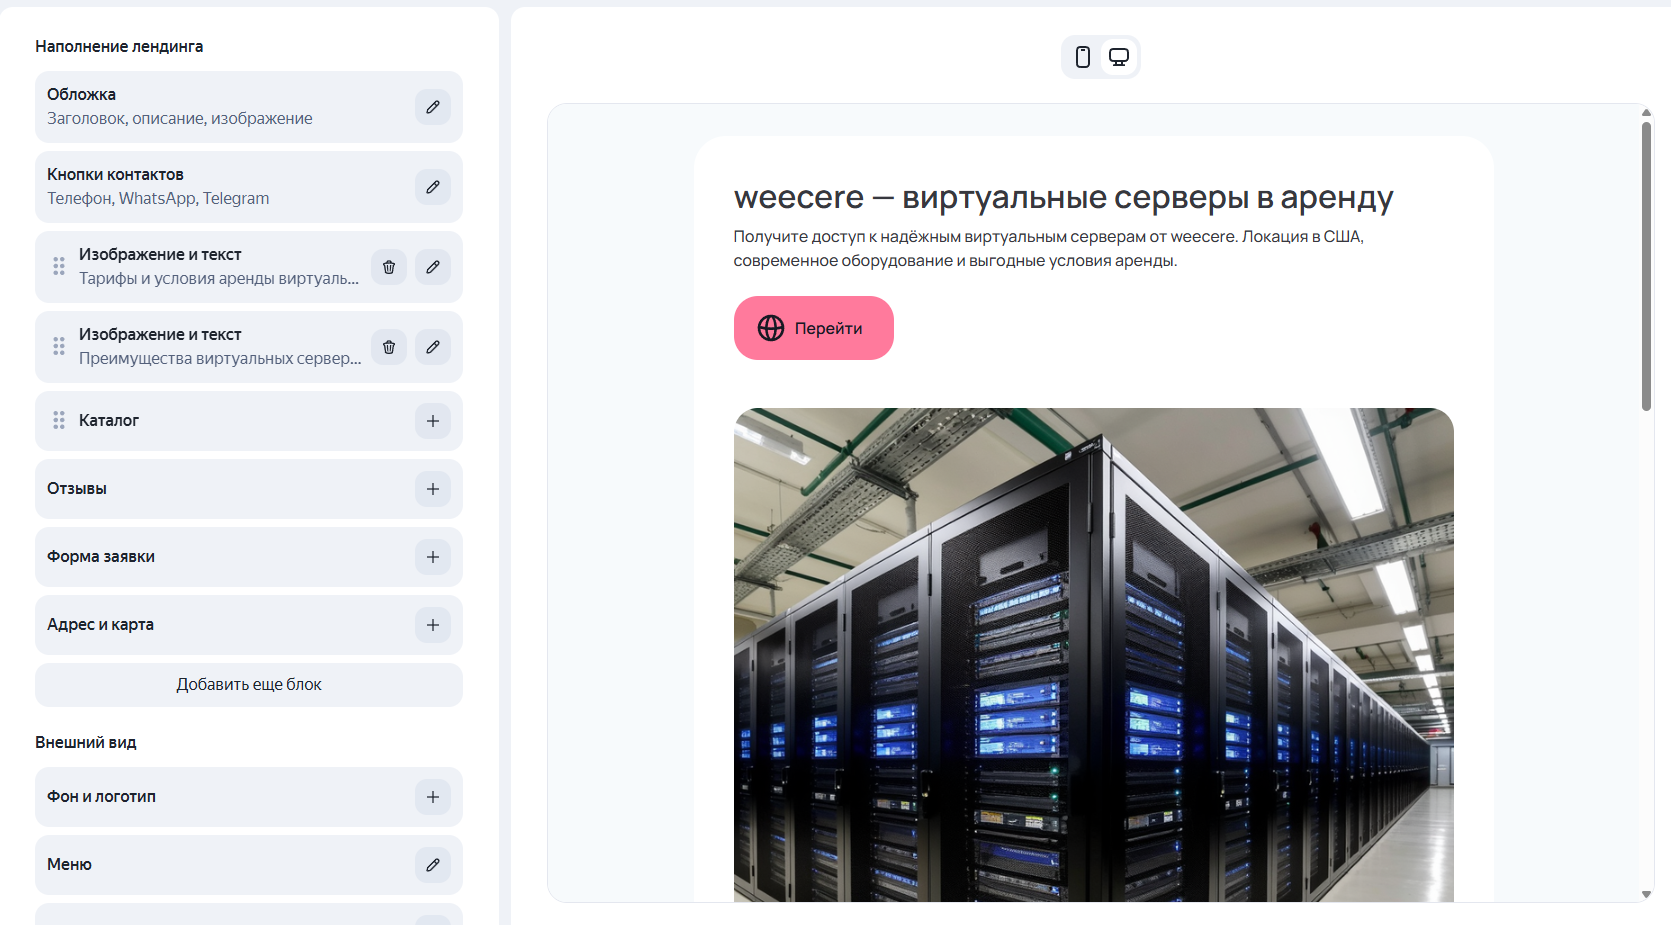
Task: Grab the drag handle of Преимущества block
Action: (x=59, y=347)
